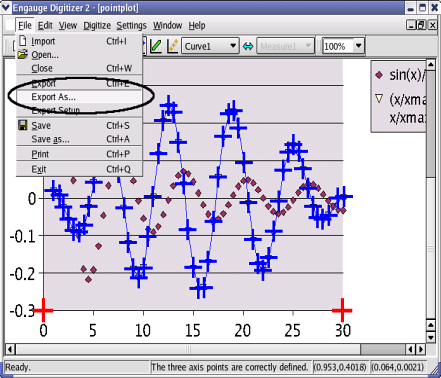Select Exit in the File menu
This screenshot has height=378, width=441.
(x=79, y=169)
